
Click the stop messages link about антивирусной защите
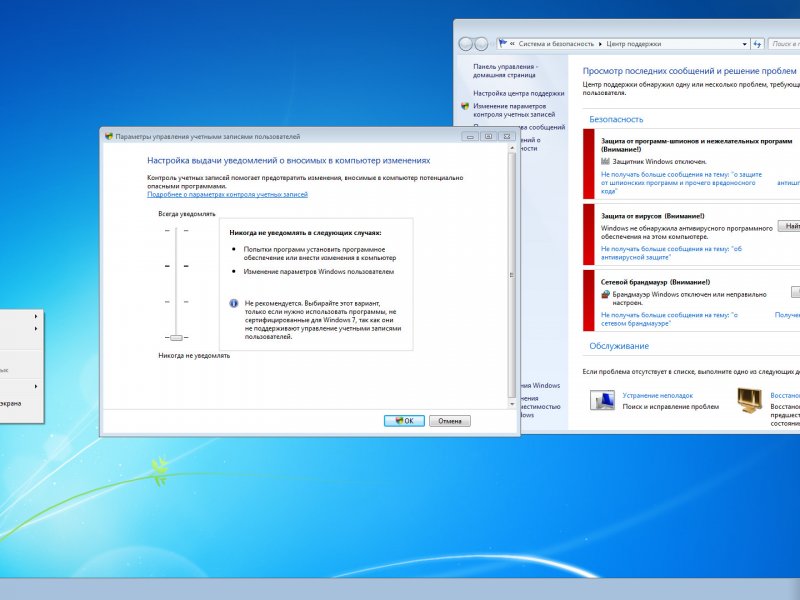671,253
